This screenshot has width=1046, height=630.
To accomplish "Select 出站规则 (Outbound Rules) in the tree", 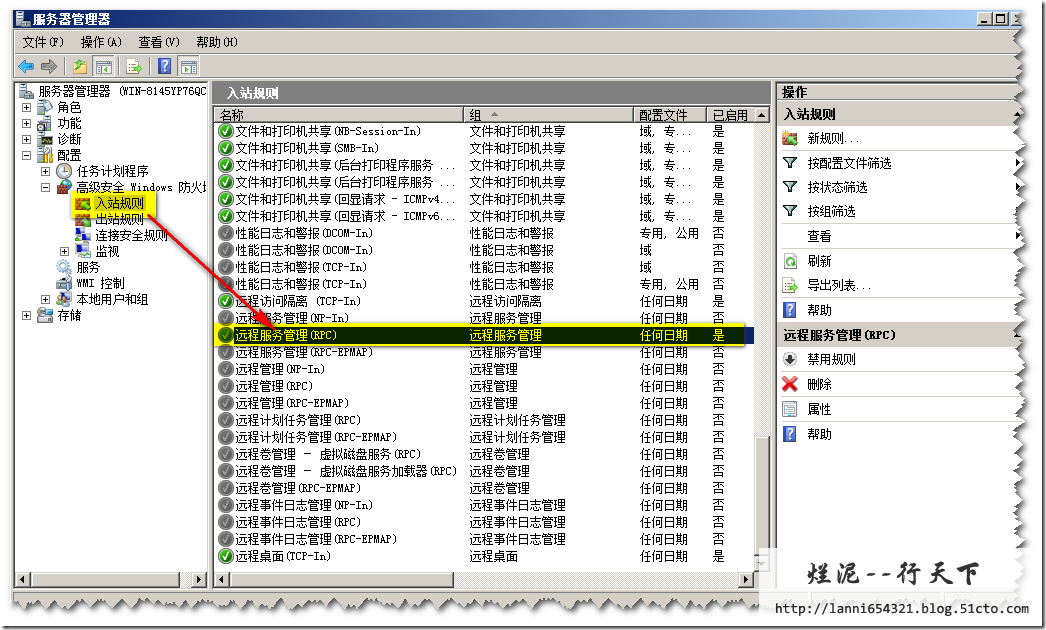I will 118,219.
